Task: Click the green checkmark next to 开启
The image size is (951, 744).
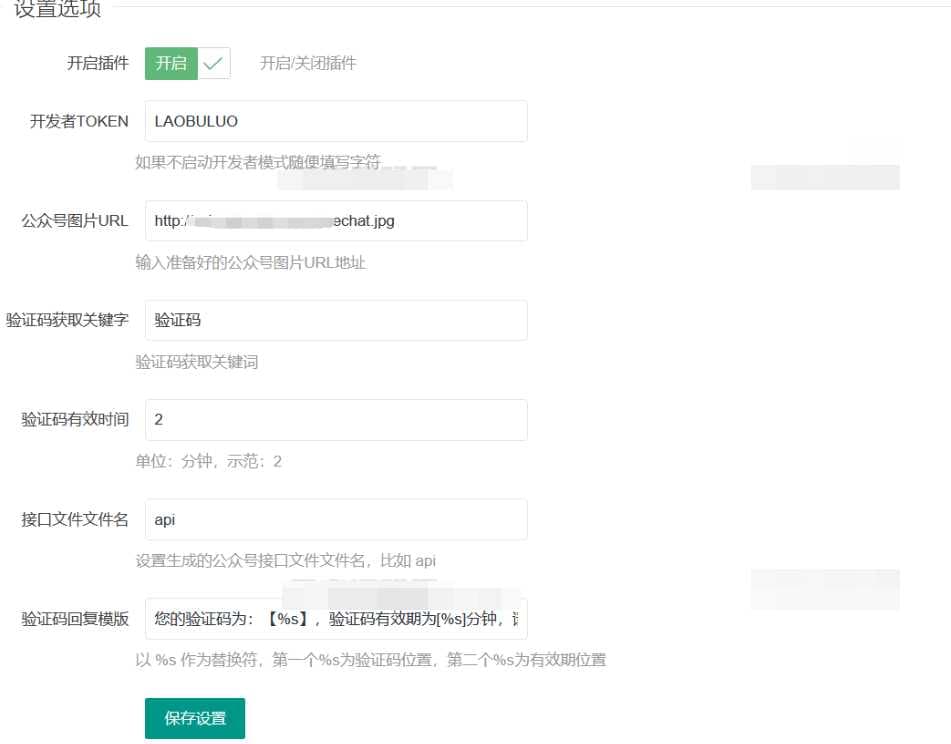Action: (211, 62)
